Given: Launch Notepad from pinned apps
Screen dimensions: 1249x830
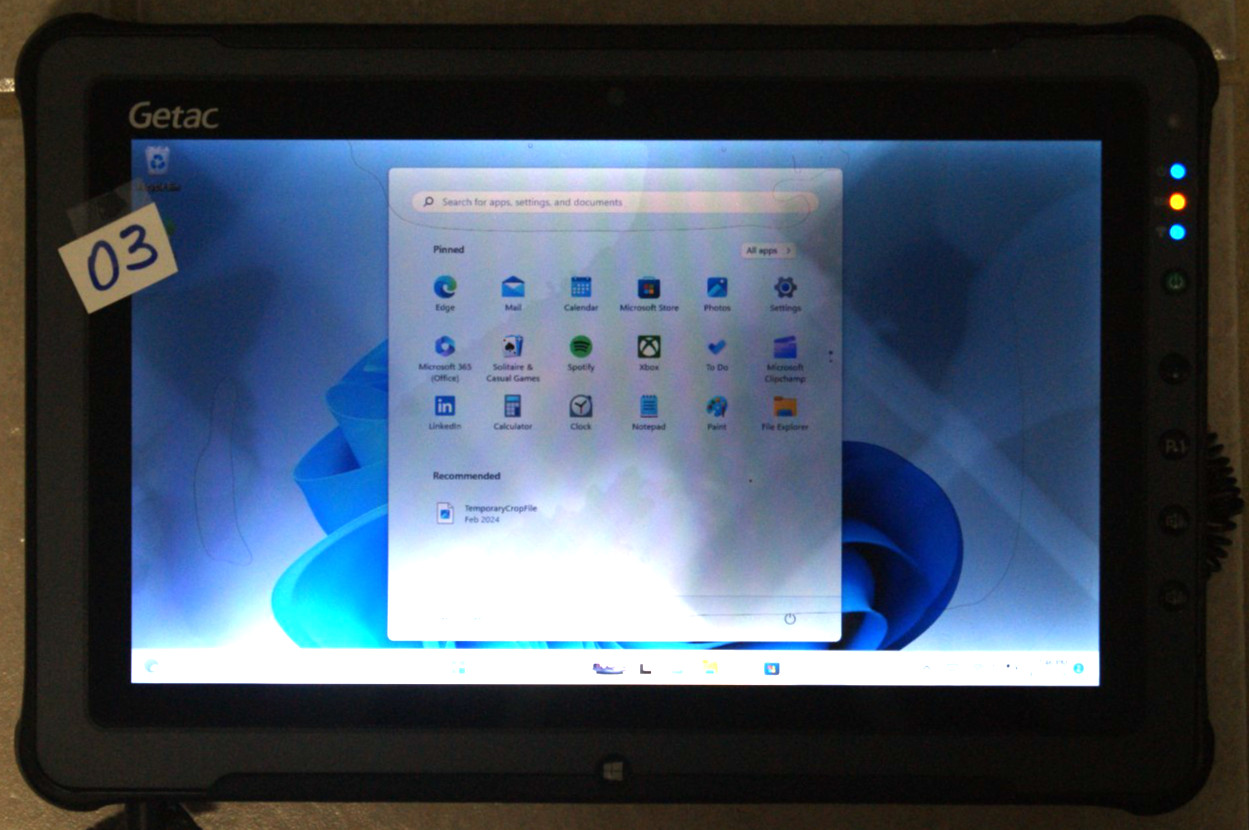Looking at the screenshot, I should [649, 412].
